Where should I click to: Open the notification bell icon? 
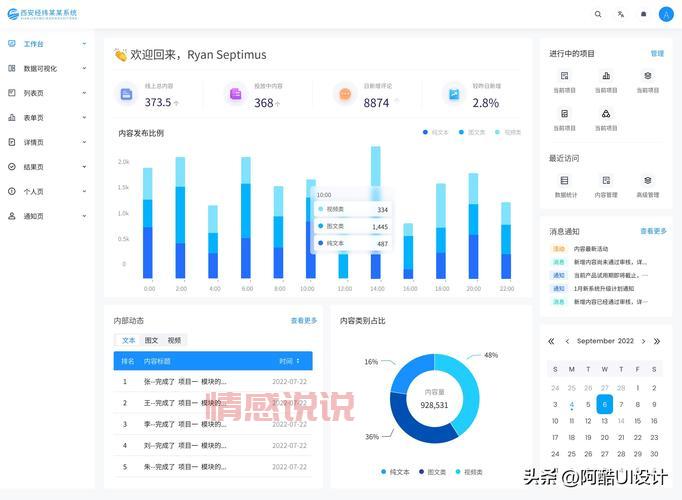(x=643, y=14)
